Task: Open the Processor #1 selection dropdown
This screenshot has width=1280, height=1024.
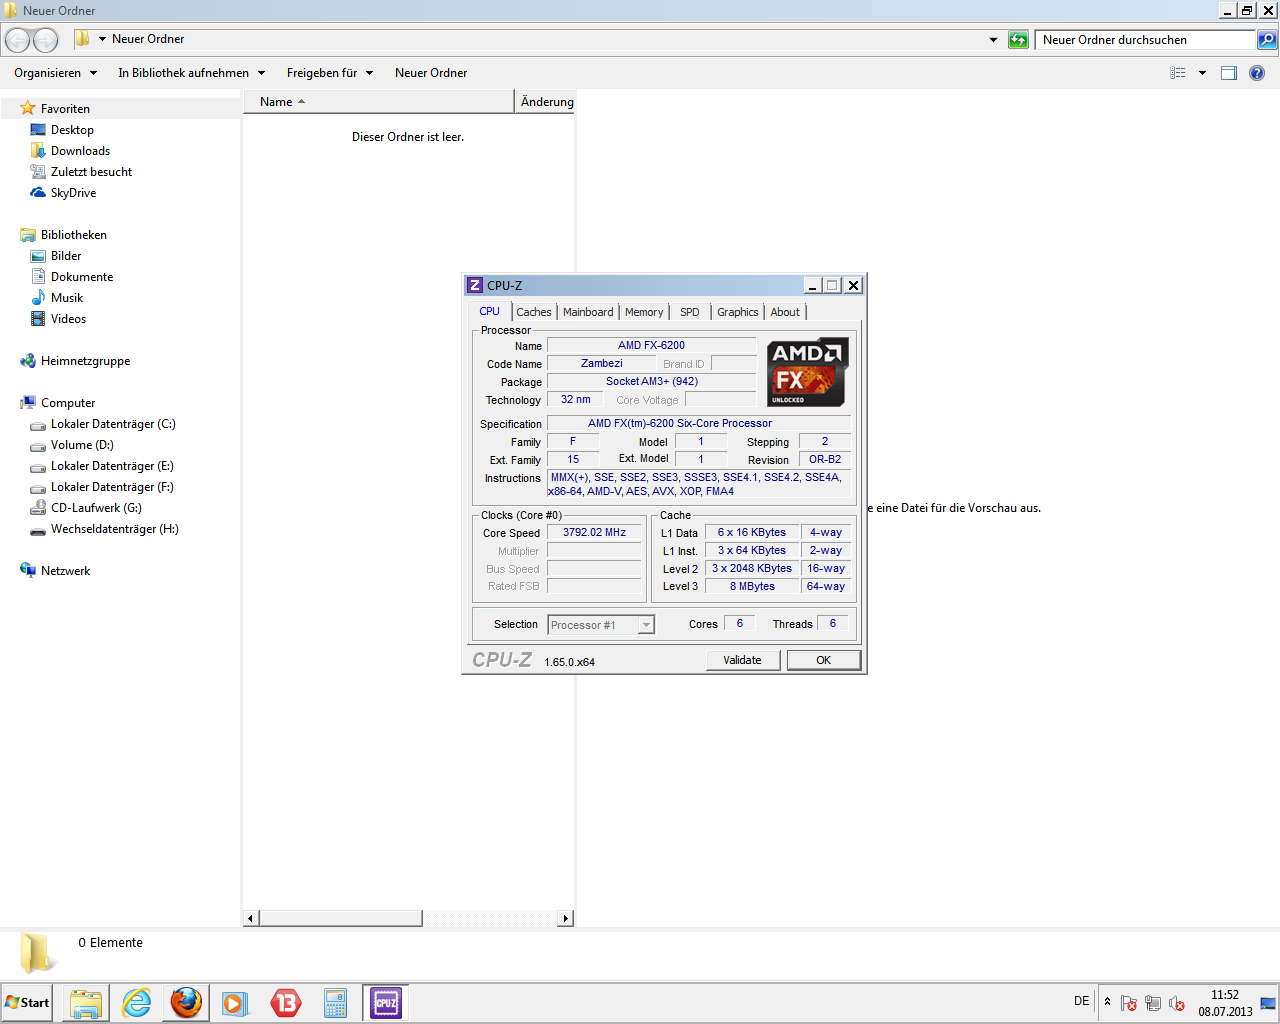Action: (x=601, y=625)
